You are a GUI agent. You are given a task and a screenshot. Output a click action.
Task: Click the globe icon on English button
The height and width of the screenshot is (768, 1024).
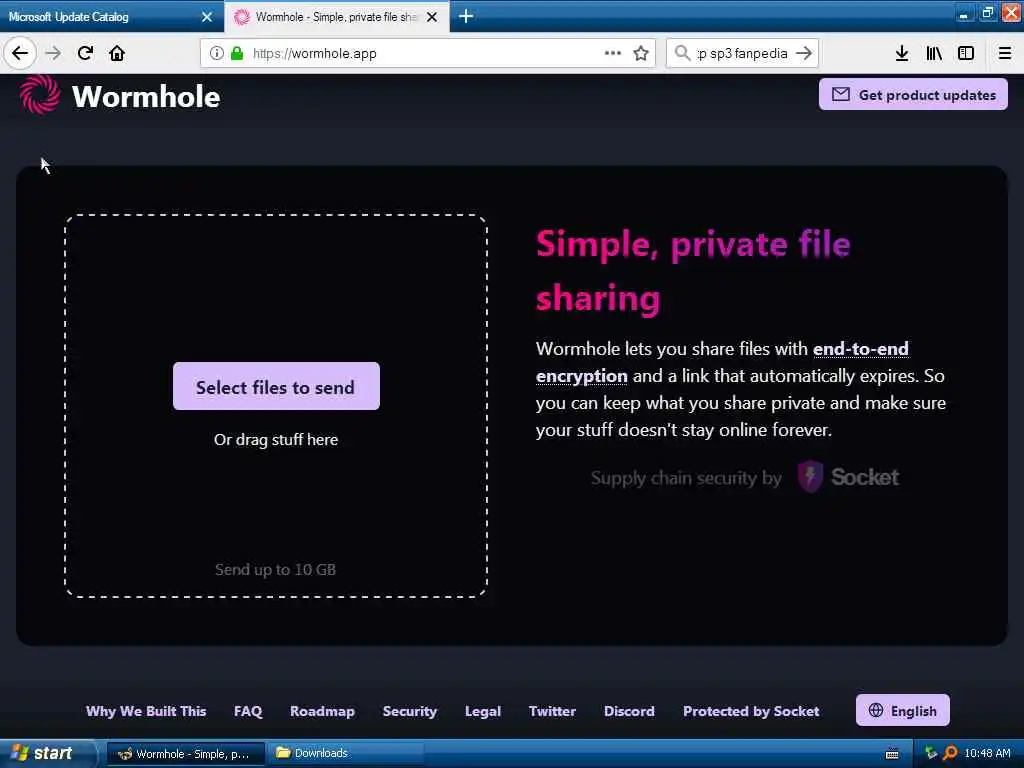[876, 710]
